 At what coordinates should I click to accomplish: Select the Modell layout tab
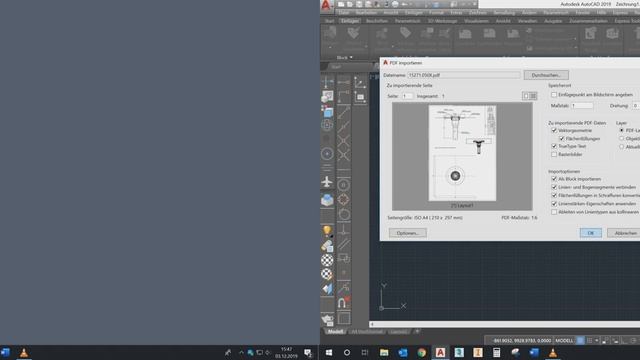[x=336, y=331]
